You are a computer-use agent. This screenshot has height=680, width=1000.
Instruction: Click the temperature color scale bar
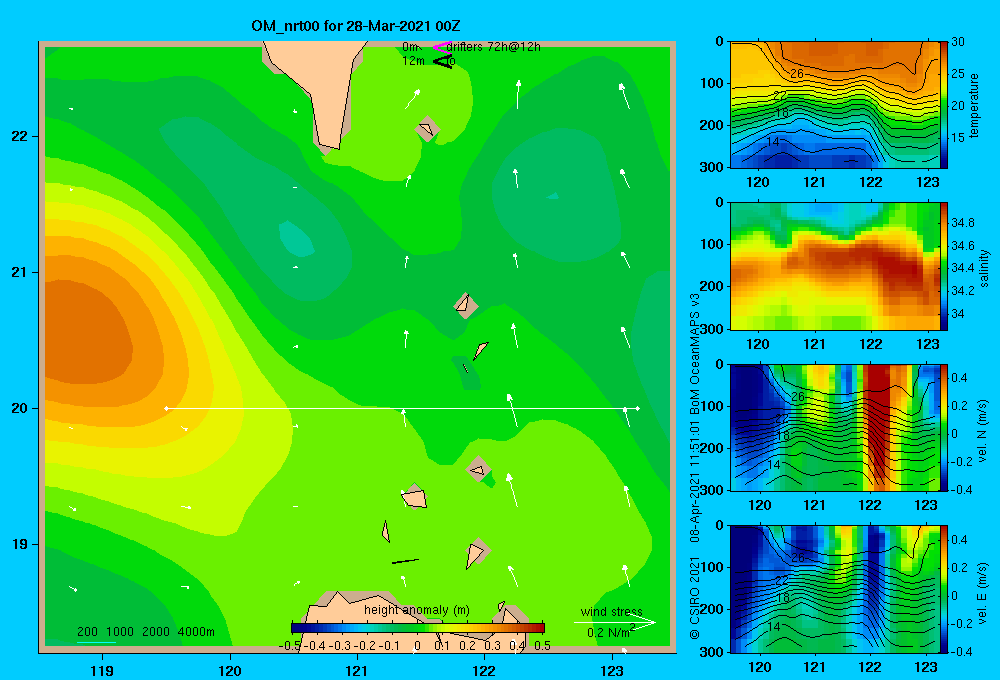pyautogui.click(x=944, y=105)
